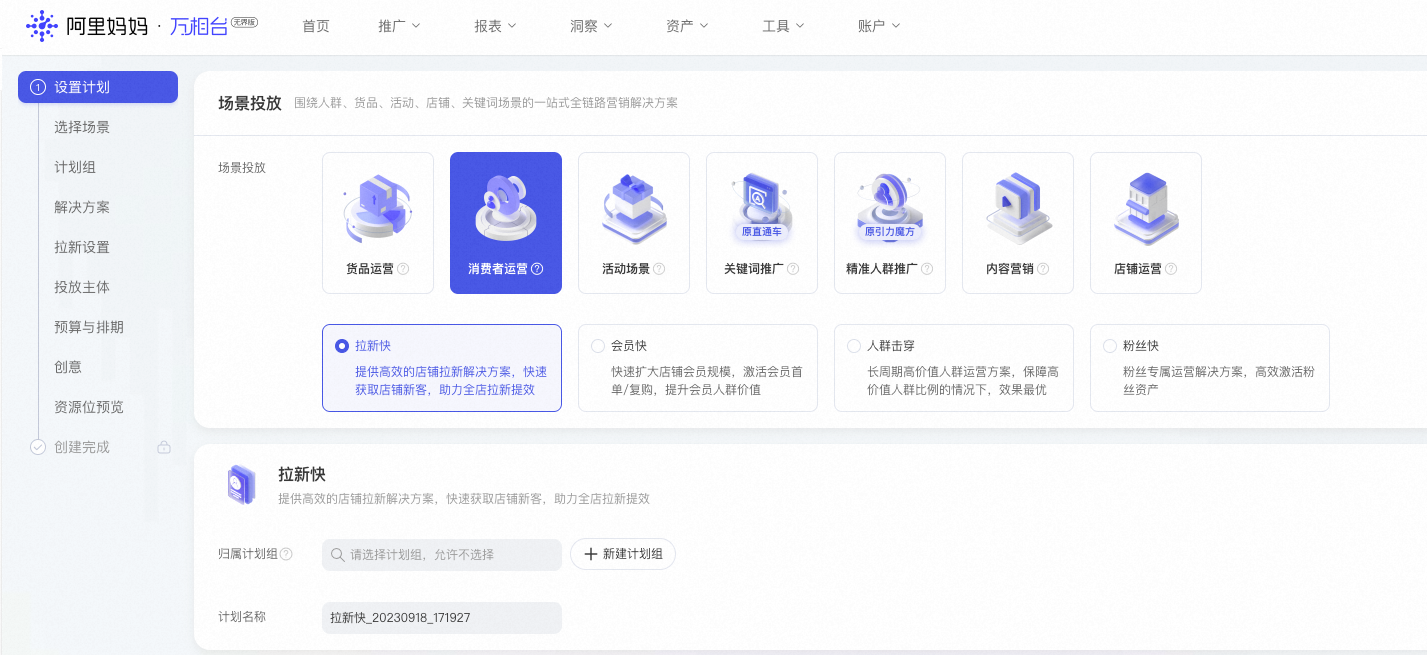Click help icon next to 消费者运营
This screenshot has width=1427, height=655.
point(537,269)
